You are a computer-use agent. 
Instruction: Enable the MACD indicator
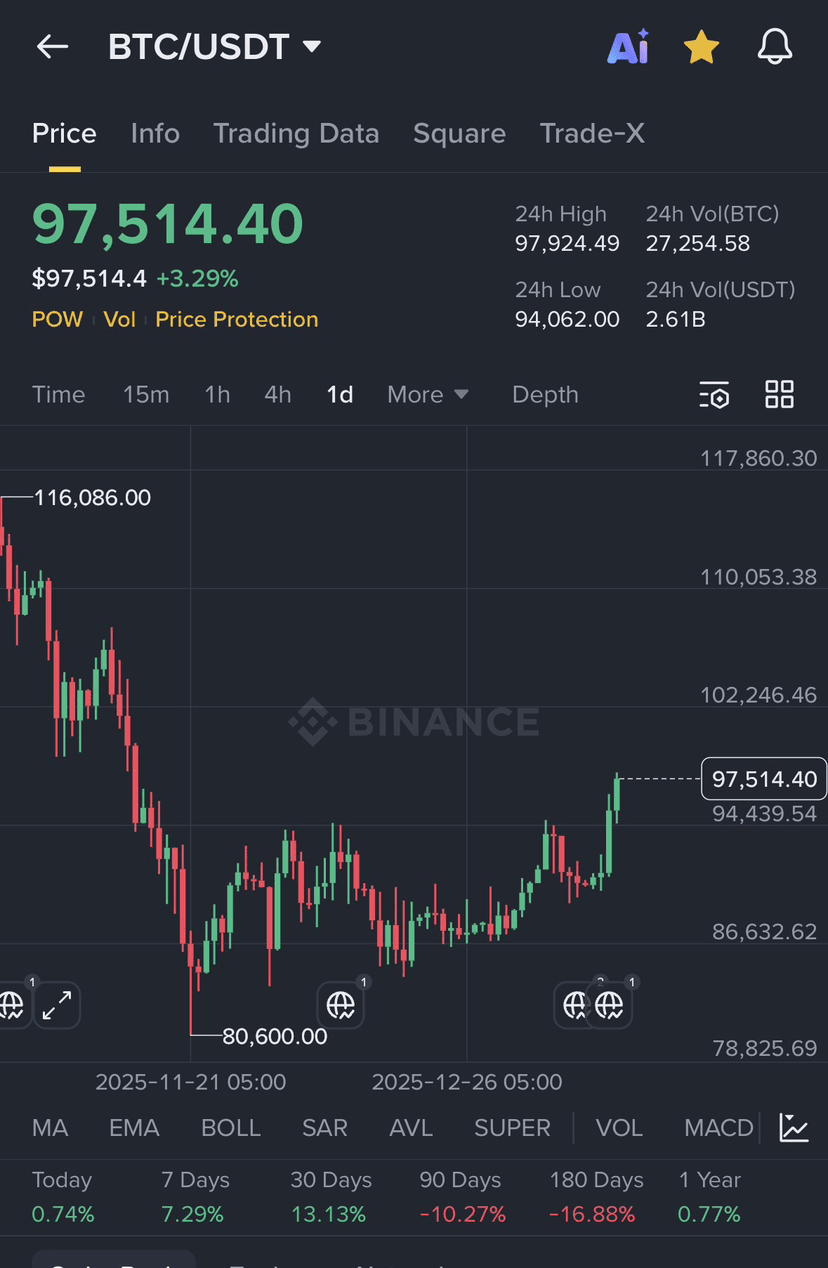point(718,1128)
